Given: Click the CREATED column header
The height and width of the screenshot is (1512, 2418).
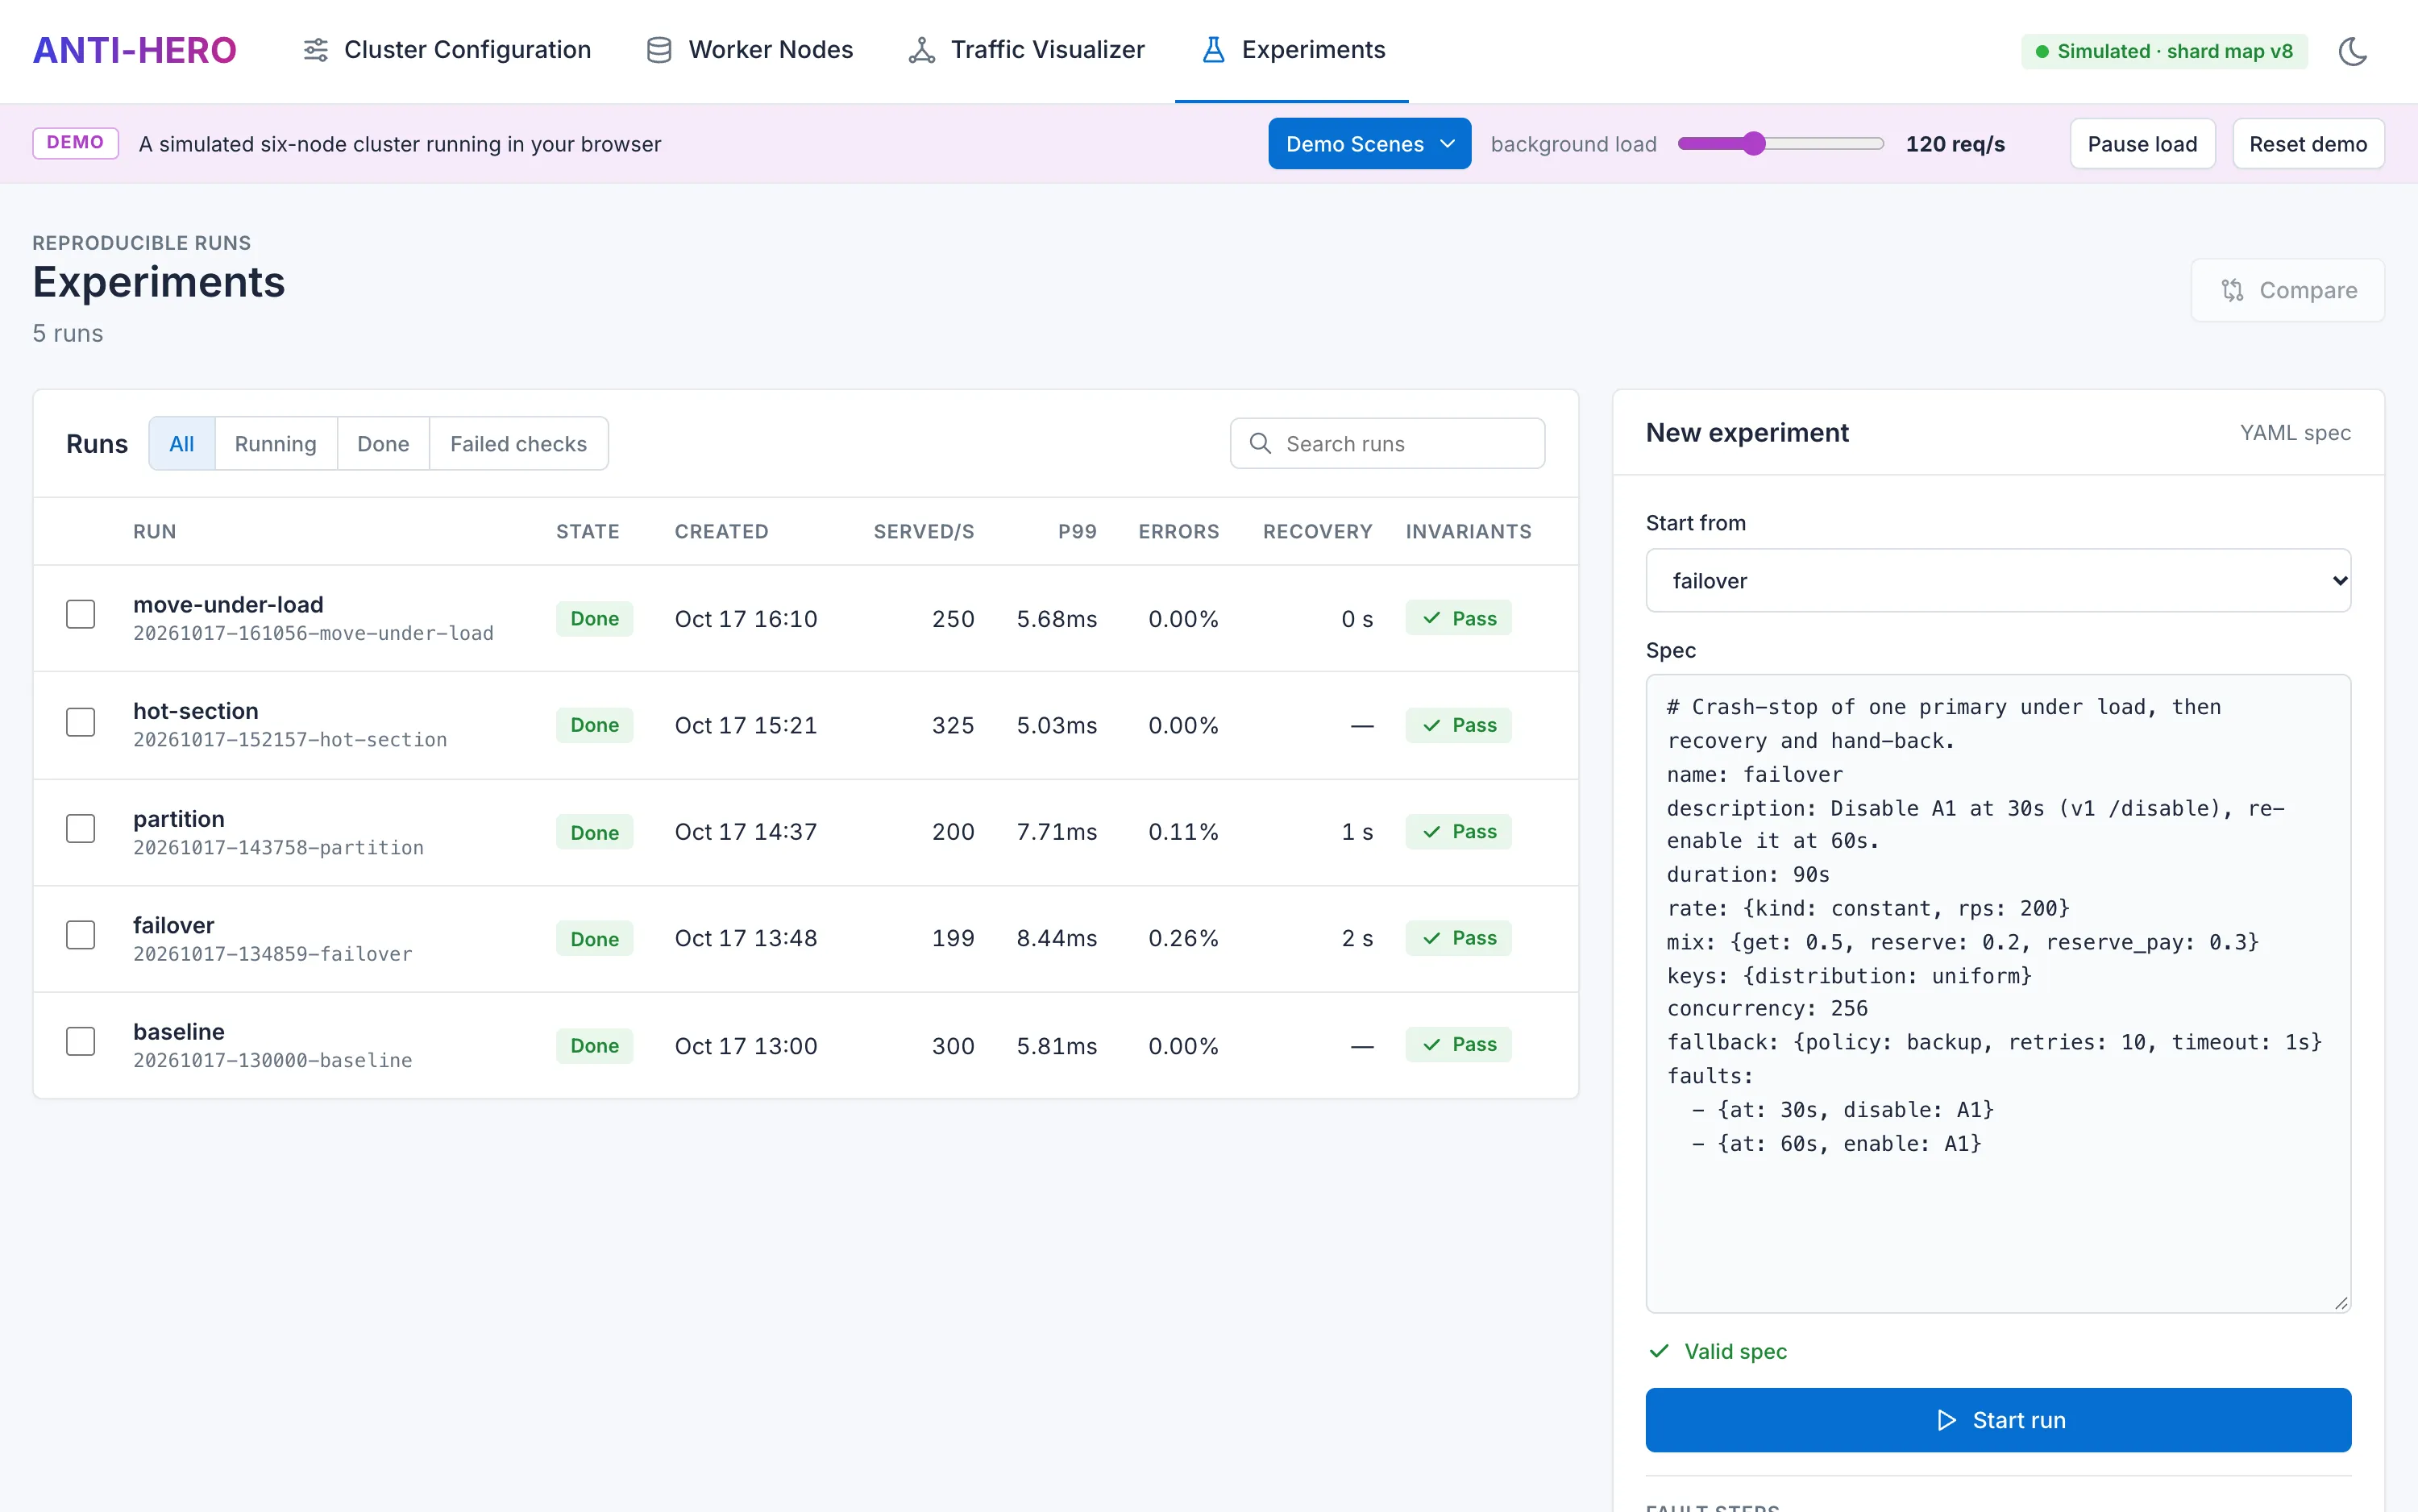Looking at the screenshot, I should tap(722, 531).
